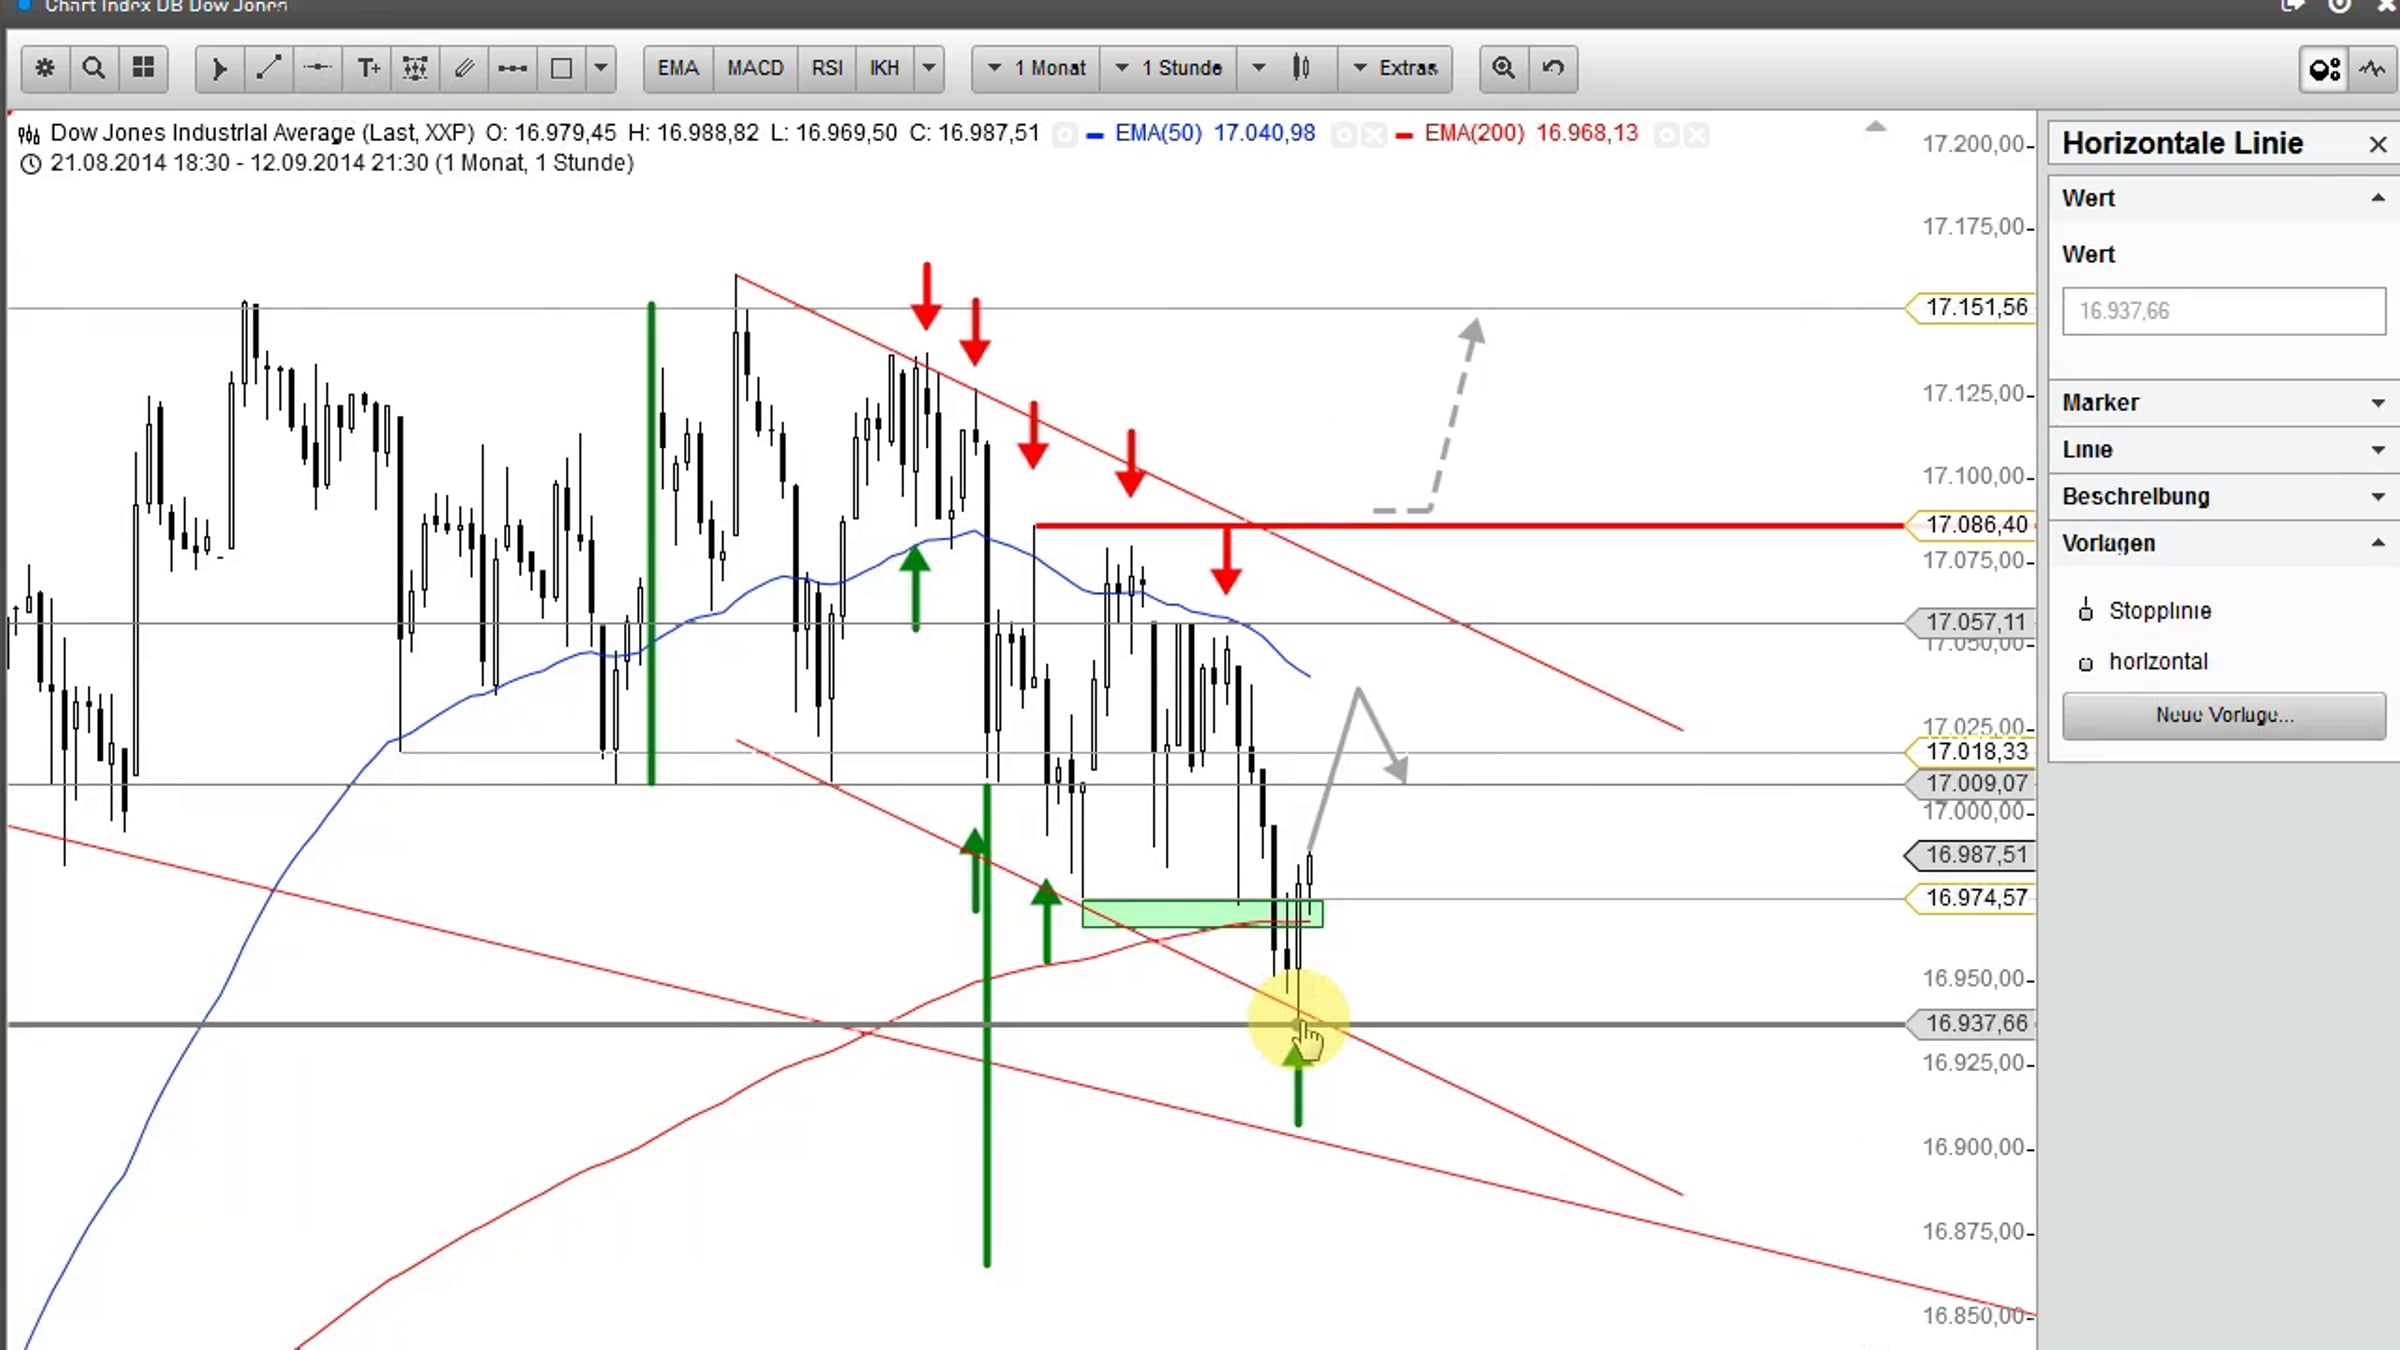
Task: Select the tool right of the text tool
Action: [x=415, y=68]
